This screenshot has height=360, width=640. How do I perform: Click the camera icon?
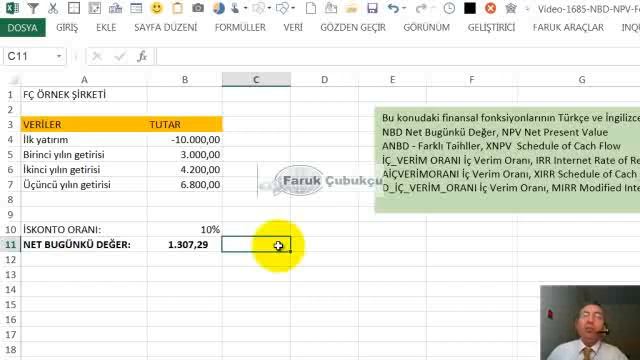tap(198, 8)
